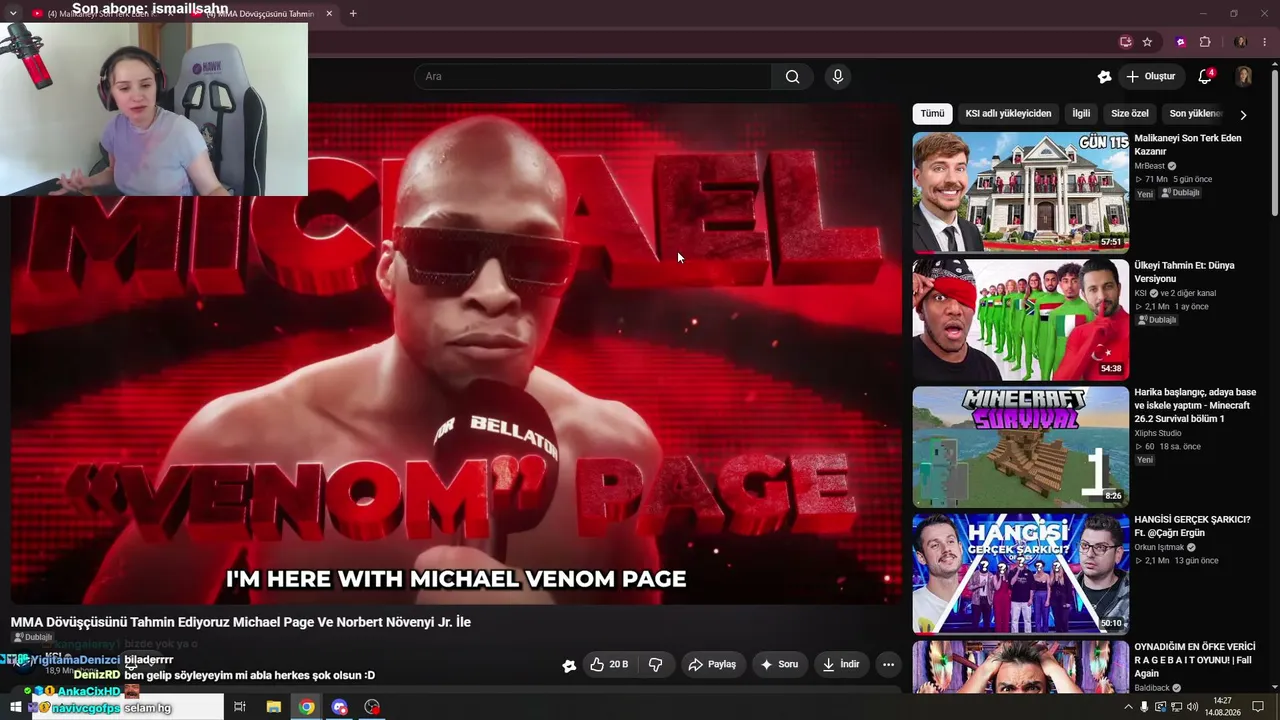
Task: Click video title MMA Dövüşçüsünü Tahmin Ediyoruz
Action: (x=241, y=622)
